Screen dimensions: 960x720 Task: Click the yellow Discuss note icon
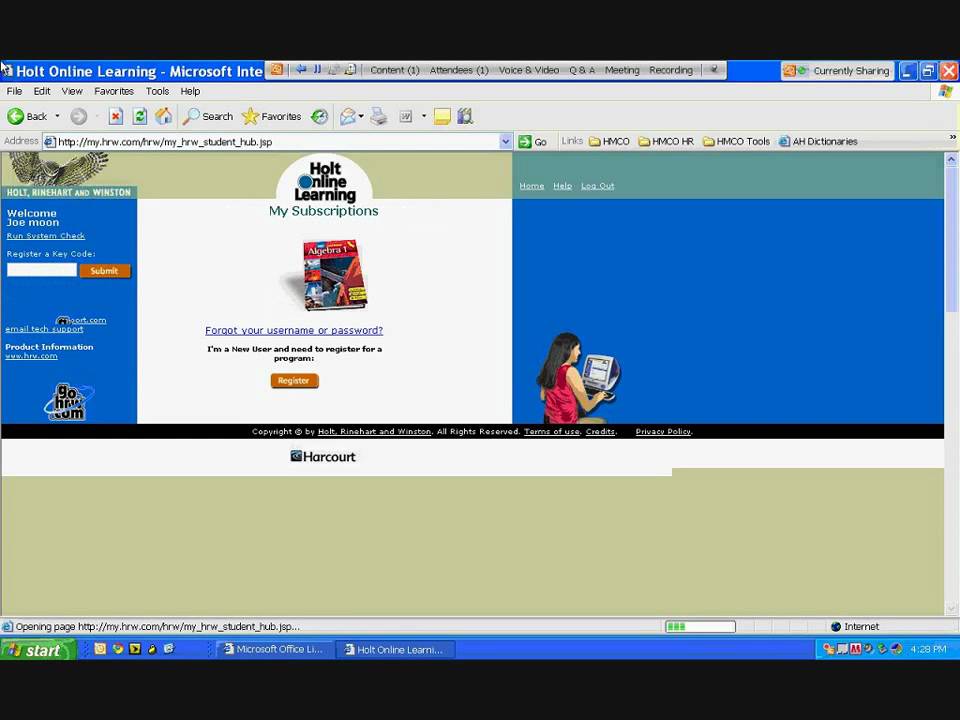442,116
